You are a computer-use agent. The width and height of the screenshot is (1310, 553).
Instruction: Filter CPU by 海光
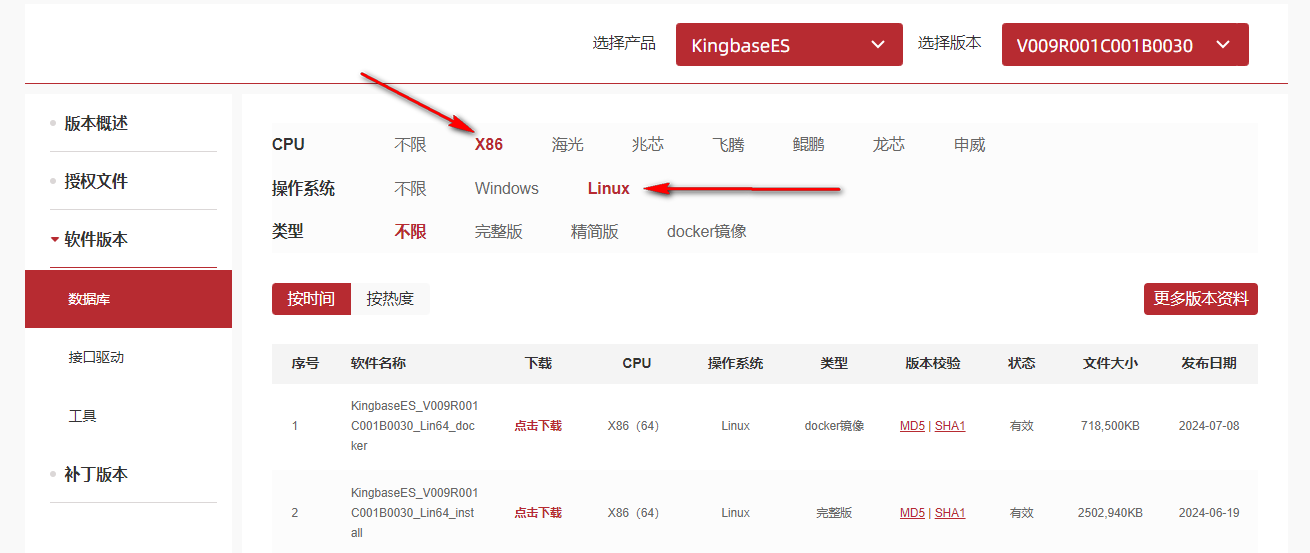[567, 144]
